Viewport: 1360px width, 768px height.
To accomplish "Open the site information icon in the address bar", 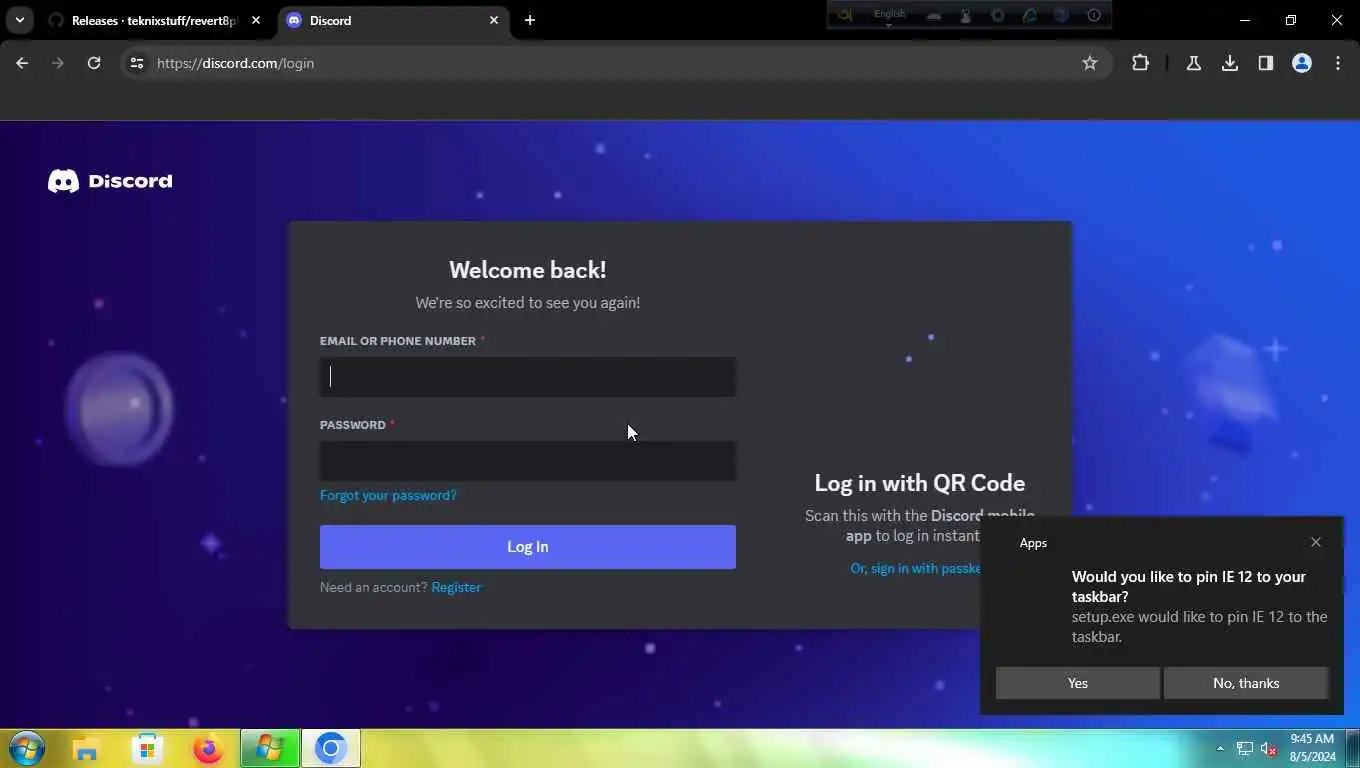I will (x=137, y=63).
